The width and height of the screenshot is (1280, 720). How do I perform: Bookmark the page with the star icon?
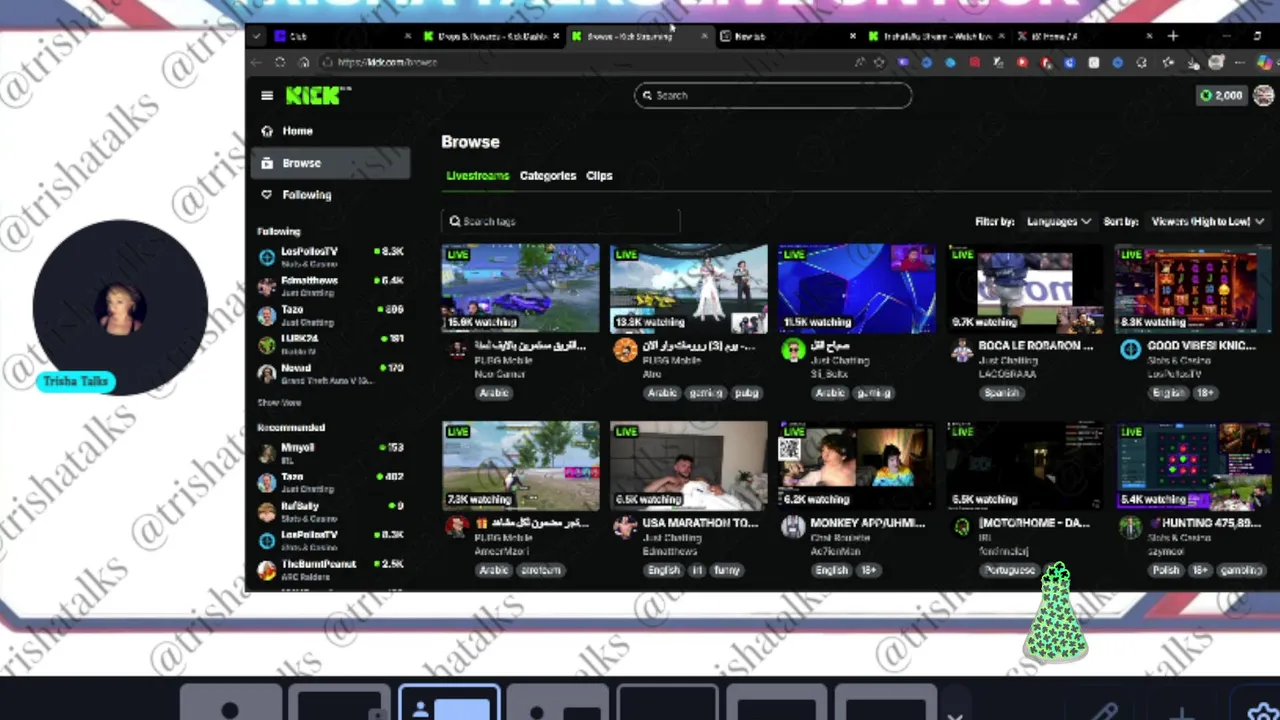pyautogui.click(x=879, y=62)
